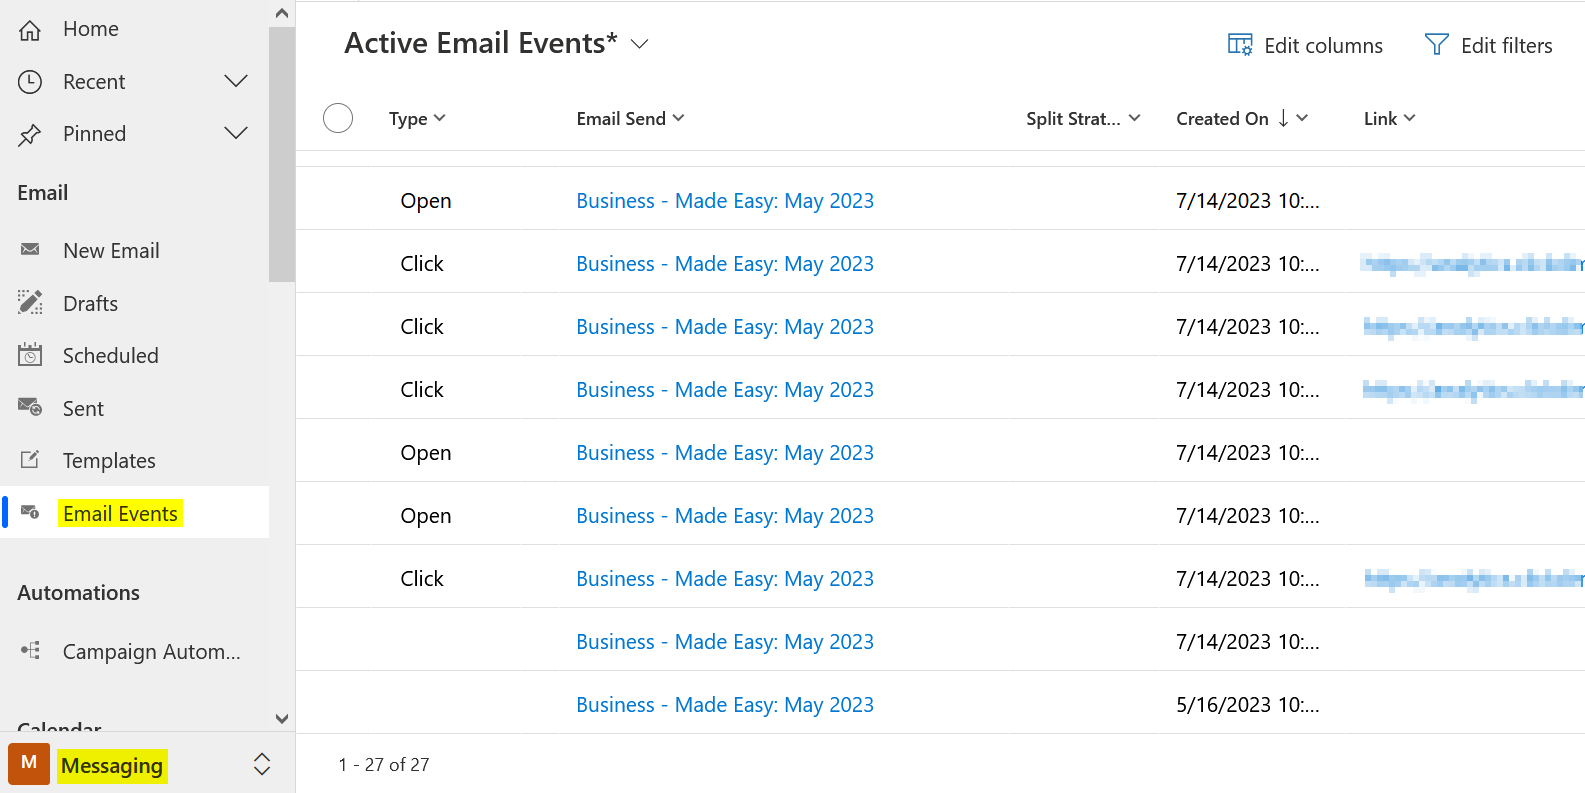1585x793 pixels.
Task: Click the Scheduled calendar icon
Action: coord(30,355)
